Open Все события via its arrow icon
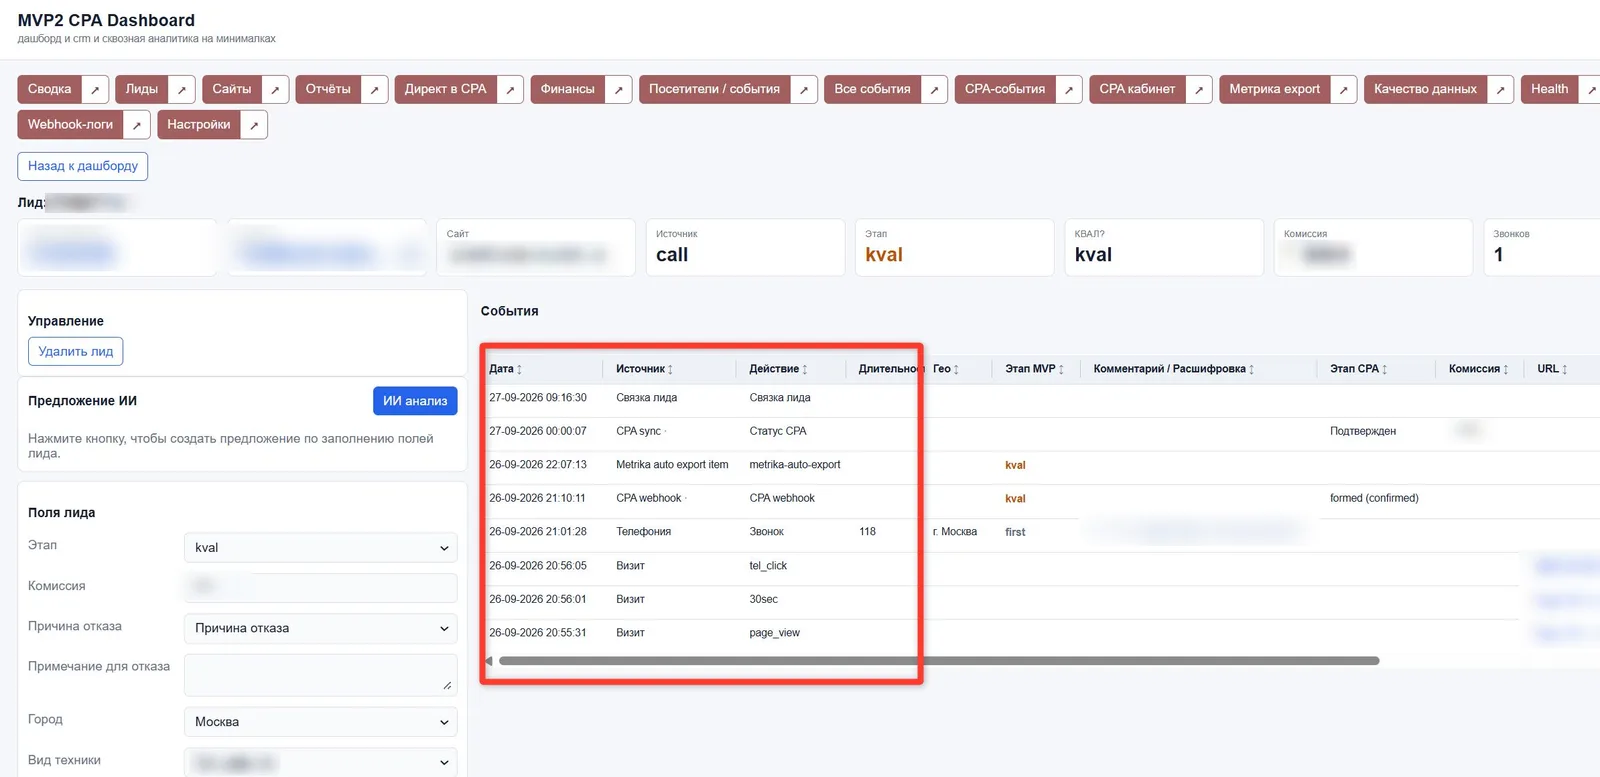1600x777 pixels. pos(934,89)
